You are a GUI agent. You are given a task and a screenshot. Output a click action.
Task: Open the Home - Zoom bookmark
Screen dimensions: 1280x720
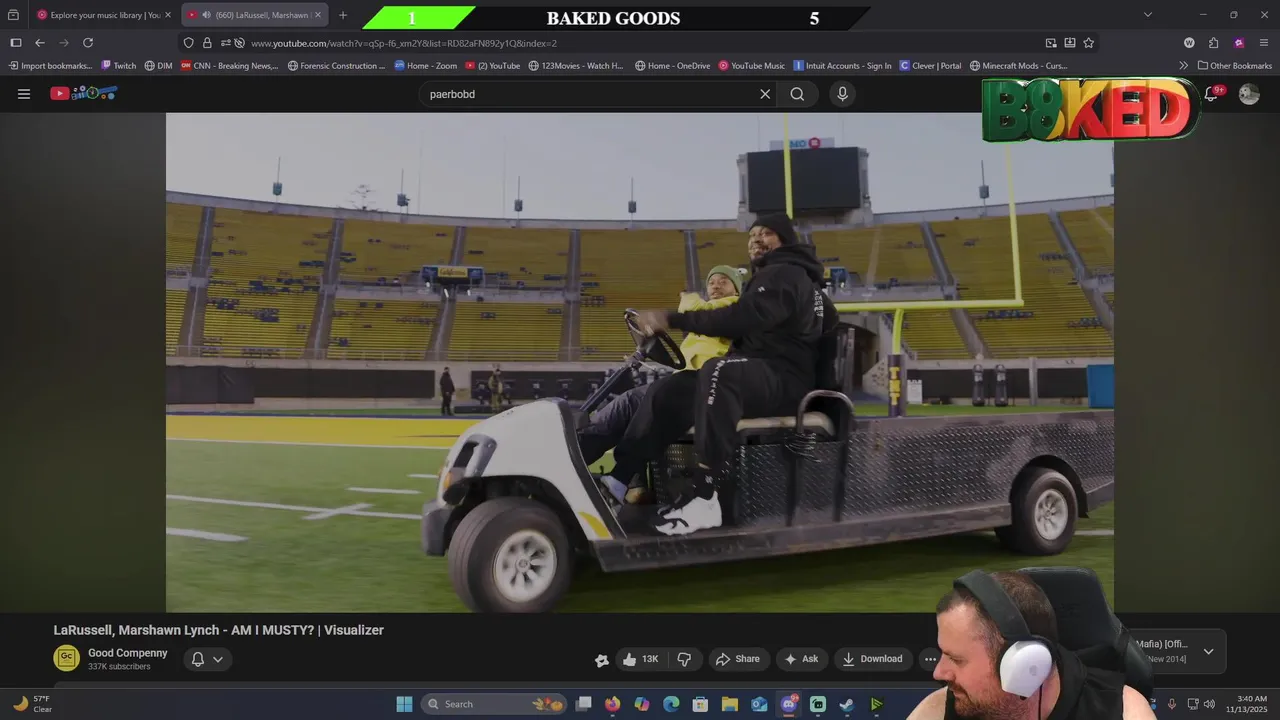click(426, 66)
